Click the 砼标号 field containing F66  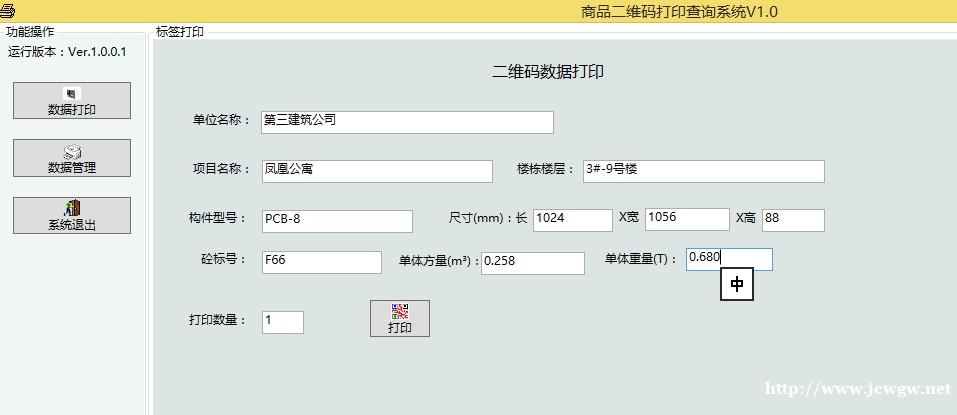point(321,262)
